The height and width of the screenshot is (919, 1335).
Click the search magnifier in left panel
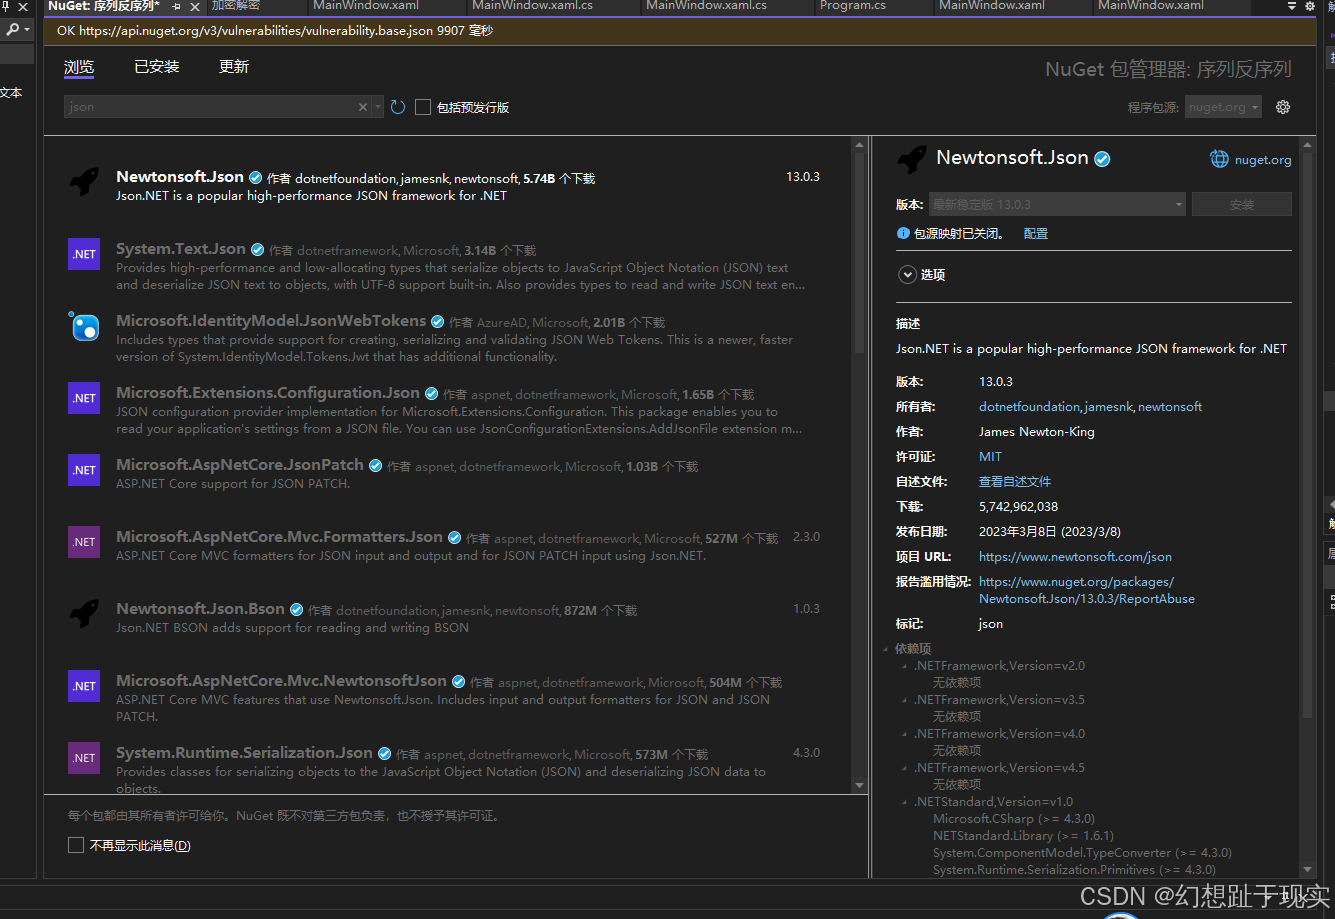point(13,30)
